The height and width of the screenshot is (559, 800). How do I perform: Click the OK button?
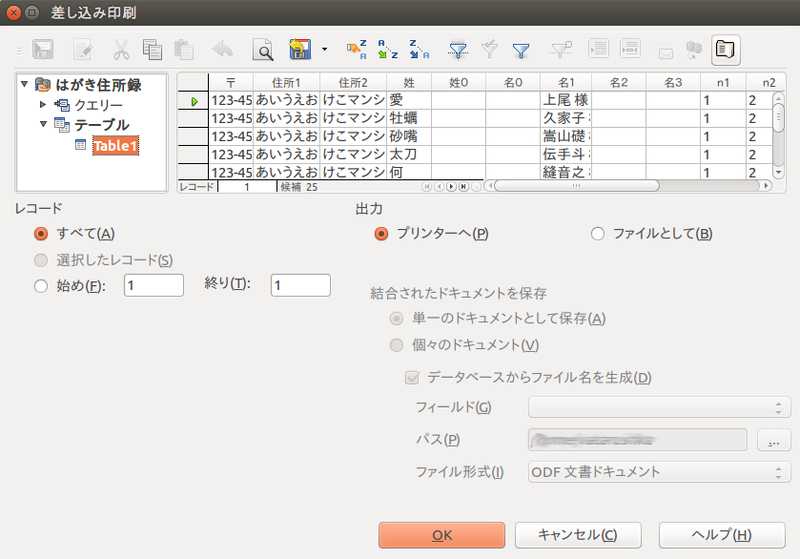[x=442, y=535]
